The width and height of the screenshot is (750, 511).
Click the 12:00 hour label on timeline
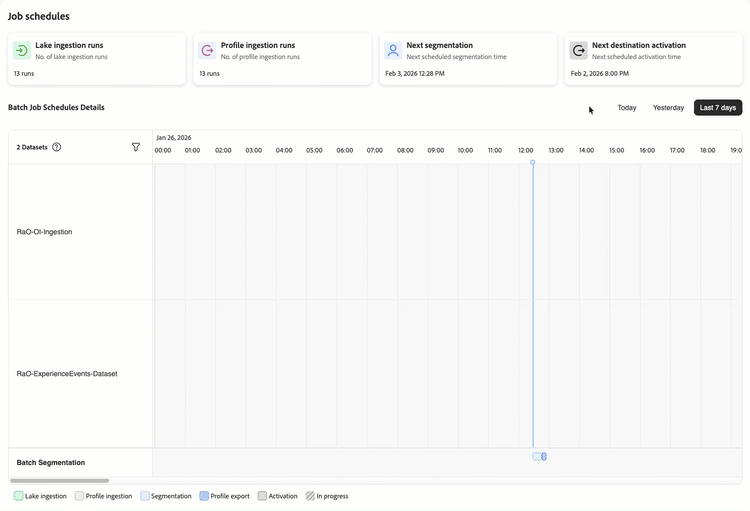[525, 150]
